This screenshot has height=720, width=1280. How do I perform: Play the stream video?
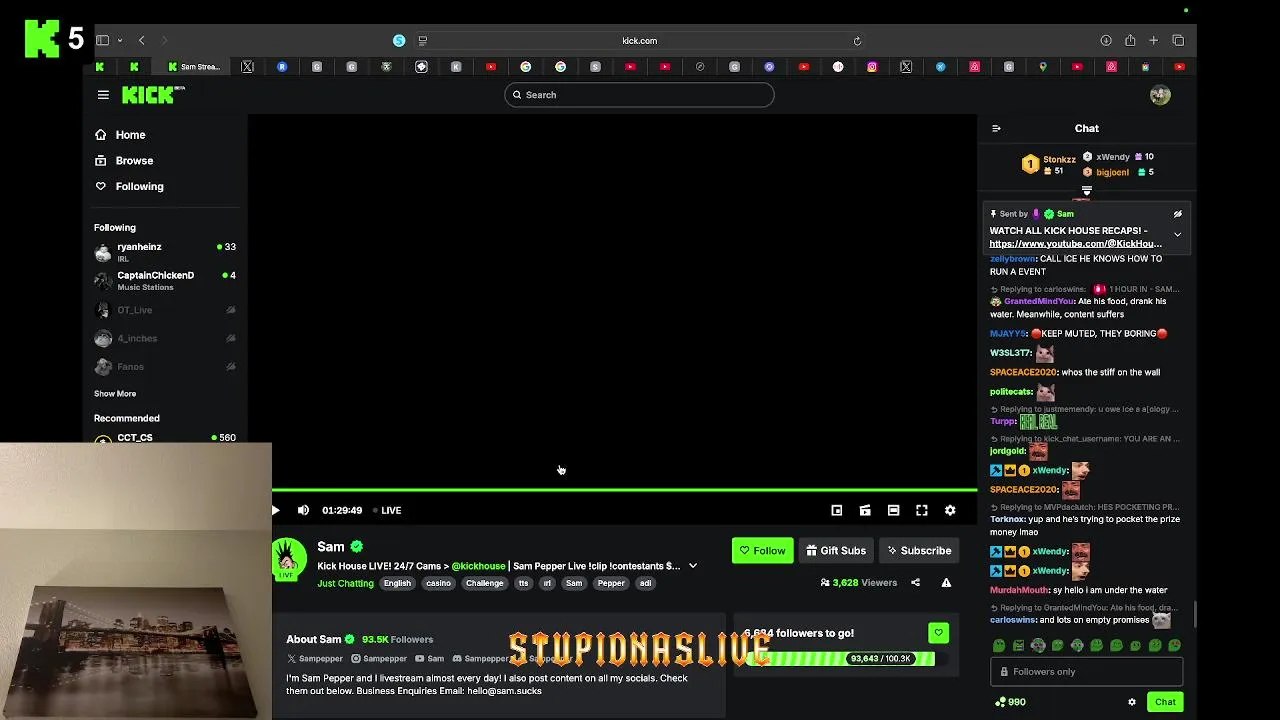[276, 510]
